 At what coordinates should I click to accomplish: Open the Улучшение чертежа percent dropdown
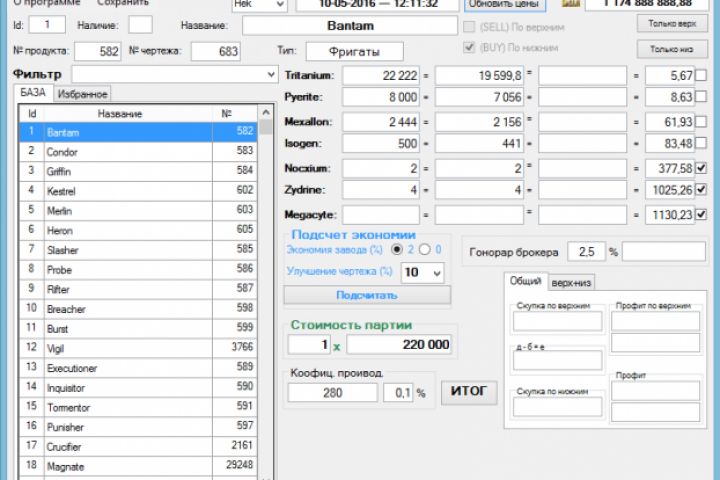(x=422, y=272)
